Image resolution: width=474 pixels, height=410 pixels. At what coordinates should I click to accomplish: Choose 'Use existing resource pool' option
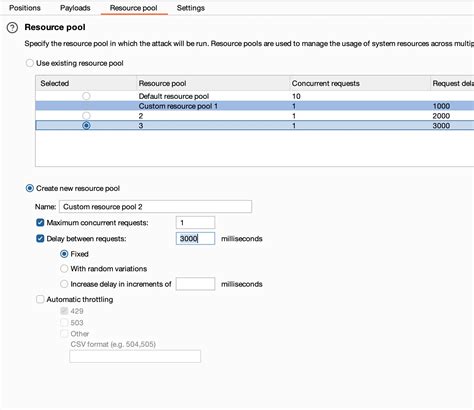pos(30,63)
